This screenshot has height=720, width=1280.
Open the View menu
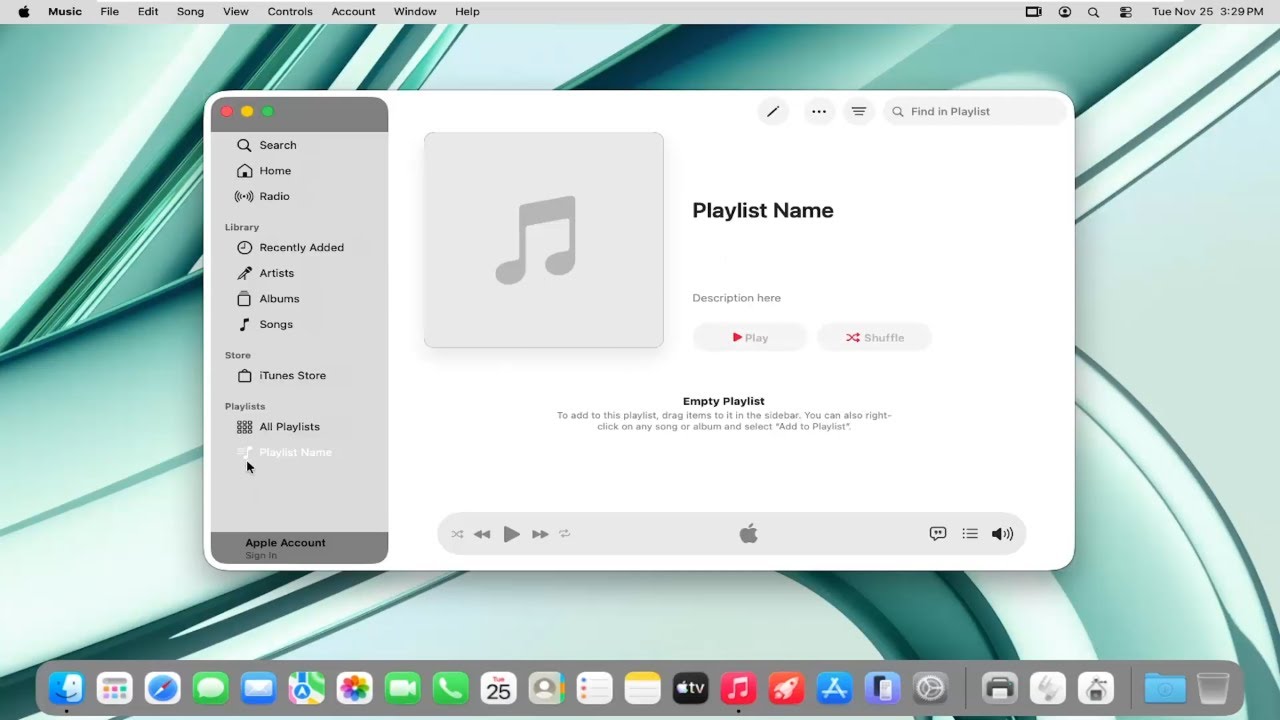click(x=236, y=12)
